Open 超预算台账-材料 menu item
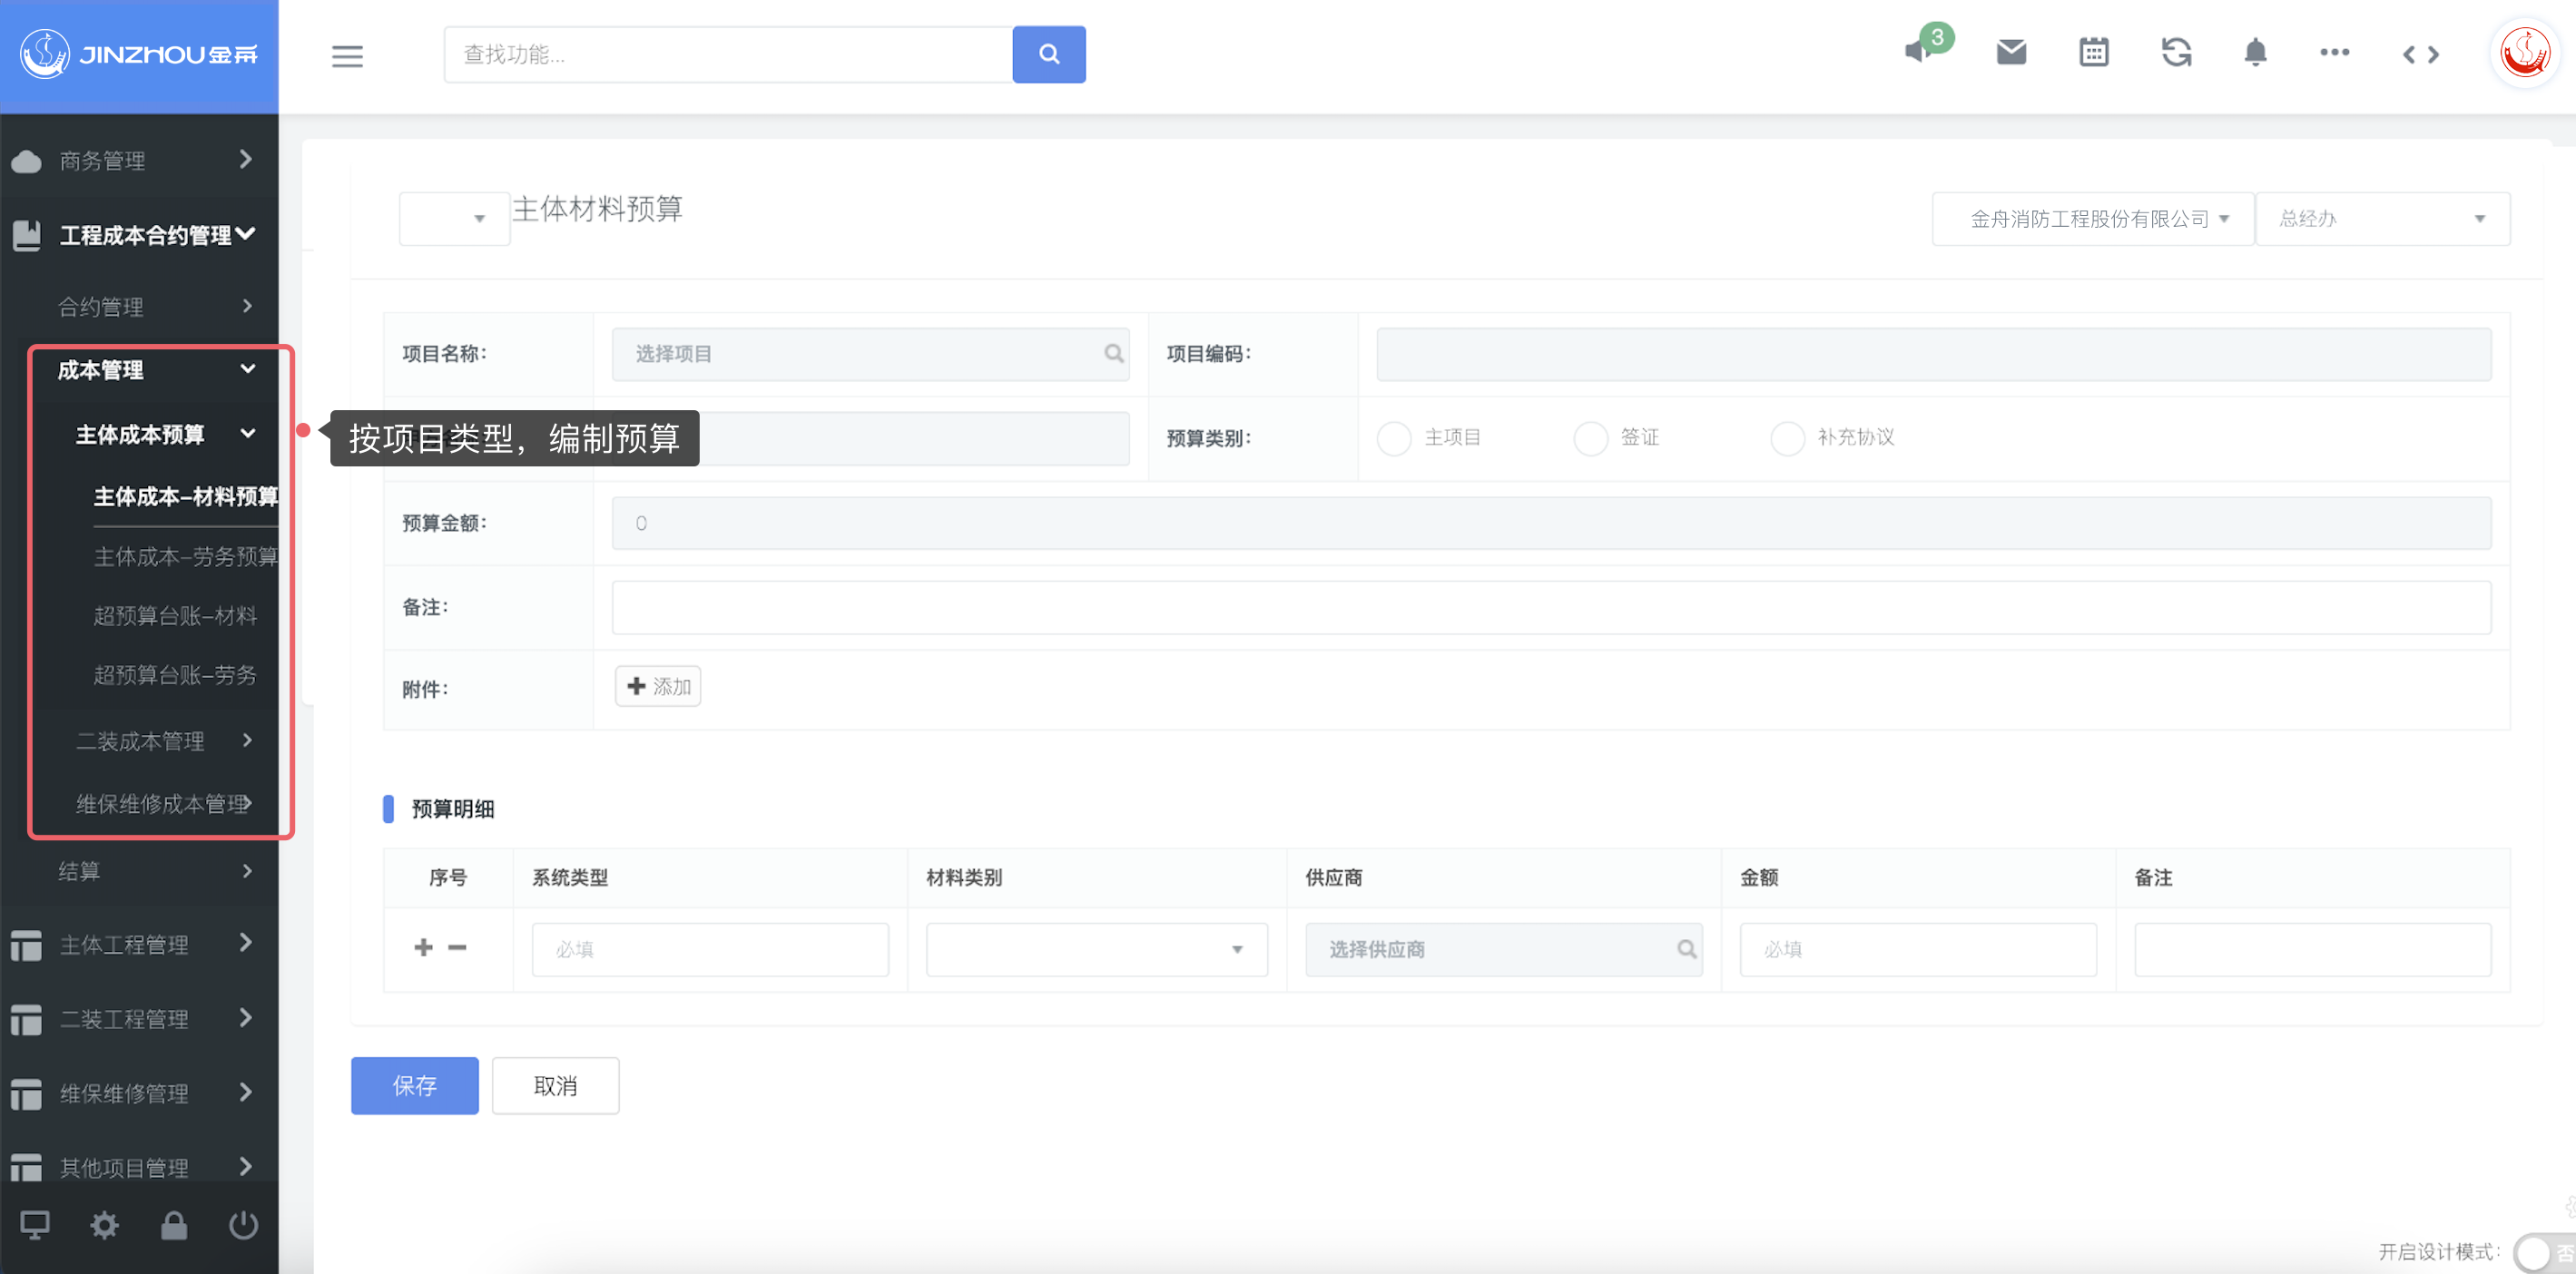The height and width of the screenshot is (1274, 2576). (x=175, y=616)
